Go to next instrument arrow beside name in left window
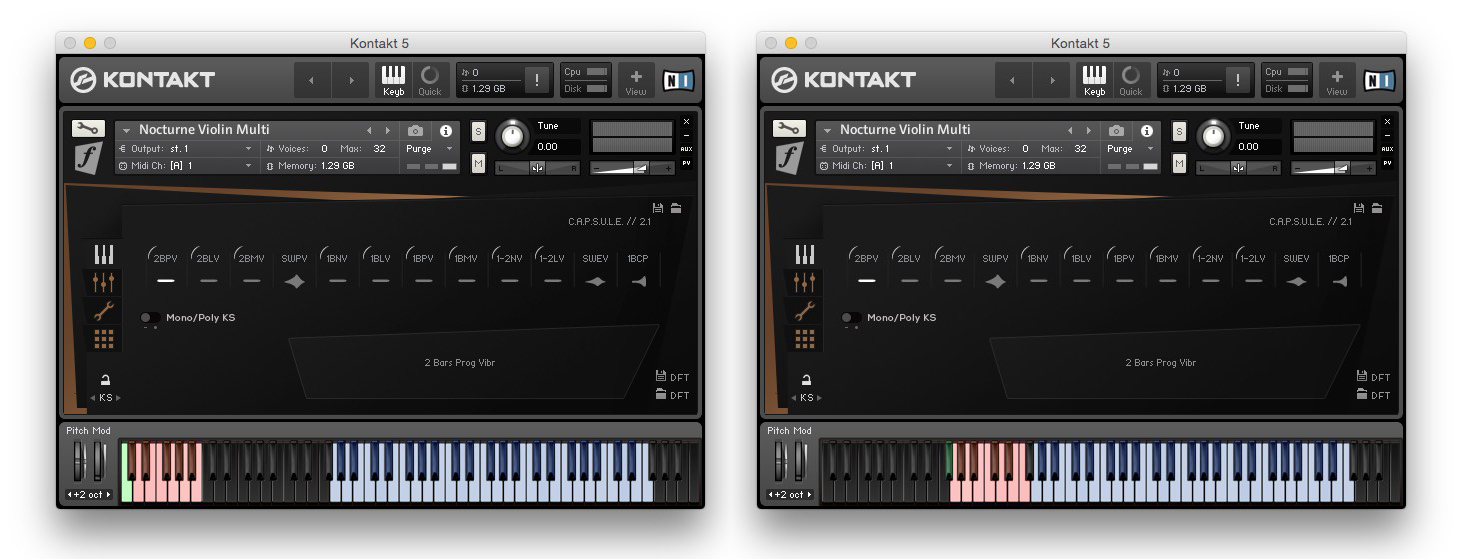Screen dimensions: 1461x559 click(x=388, y=130)
